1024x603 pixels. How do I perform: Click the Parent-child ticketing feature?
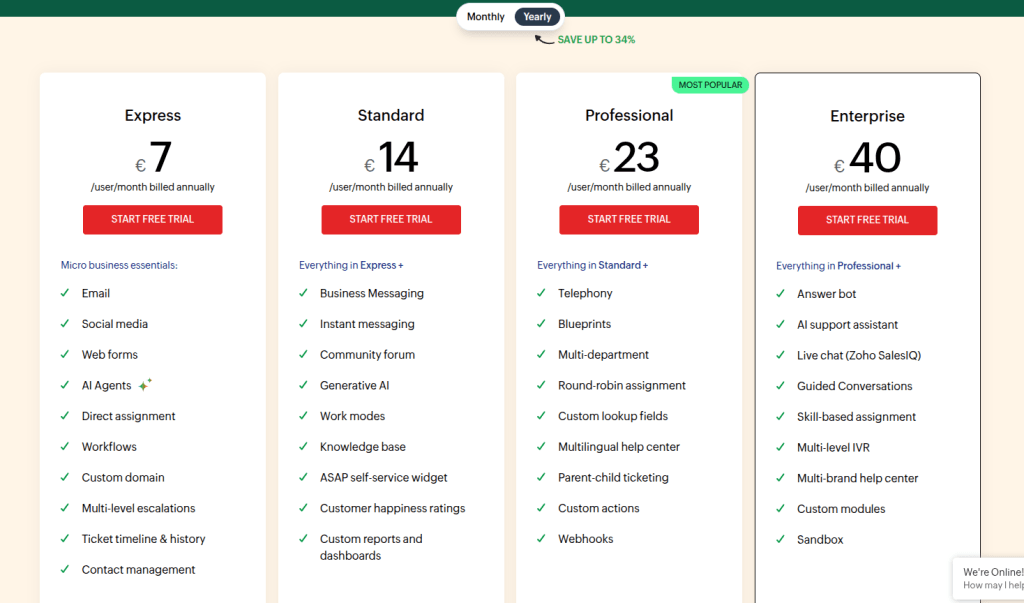pos(613,478)
